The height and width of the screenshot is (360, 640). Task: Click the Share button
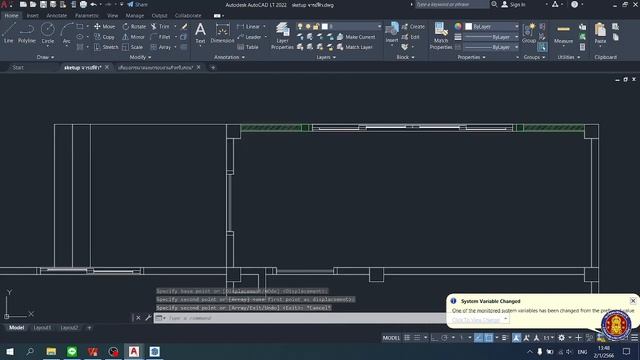click(138, 4)
